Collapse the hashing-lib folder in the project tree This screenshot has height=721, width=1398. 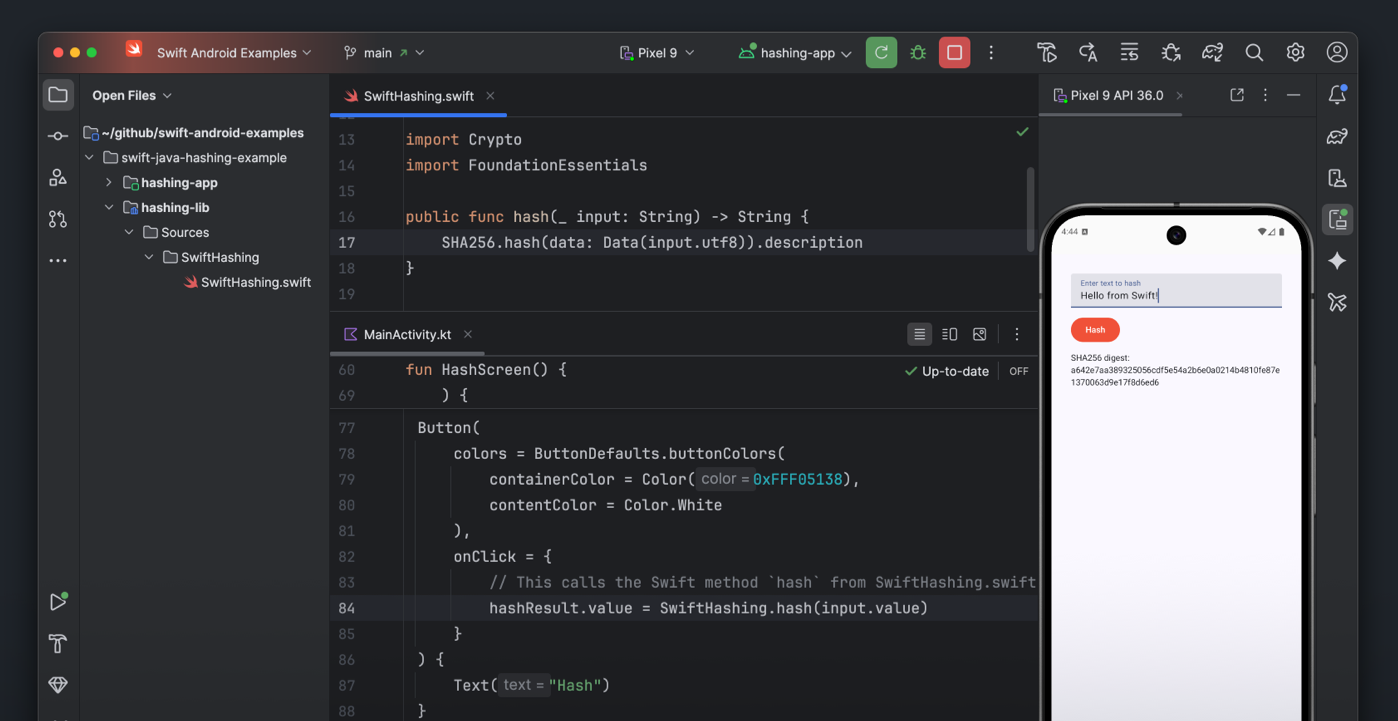pos(110,207)
